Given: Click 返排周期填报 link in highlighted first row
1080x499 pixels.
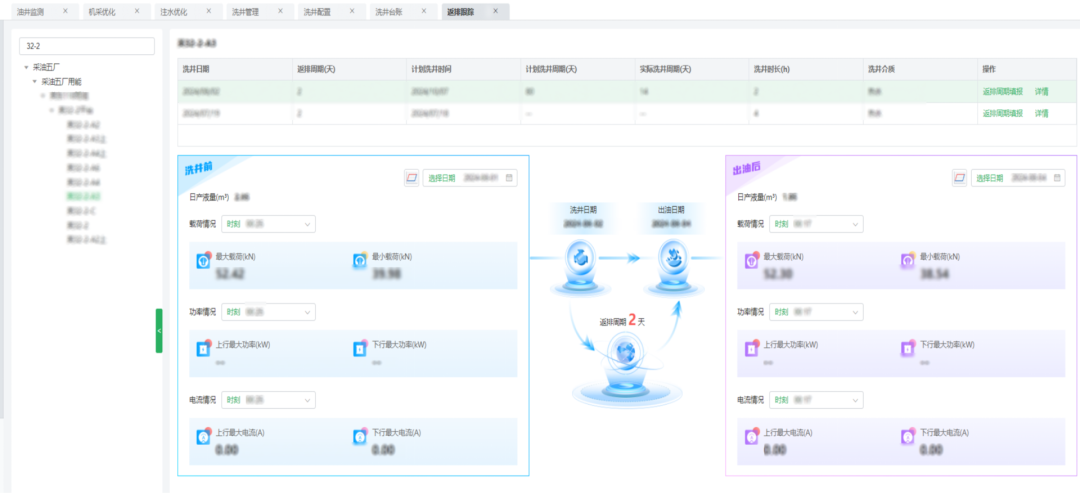Looking at the screenshot, I should coord(1003,91).
